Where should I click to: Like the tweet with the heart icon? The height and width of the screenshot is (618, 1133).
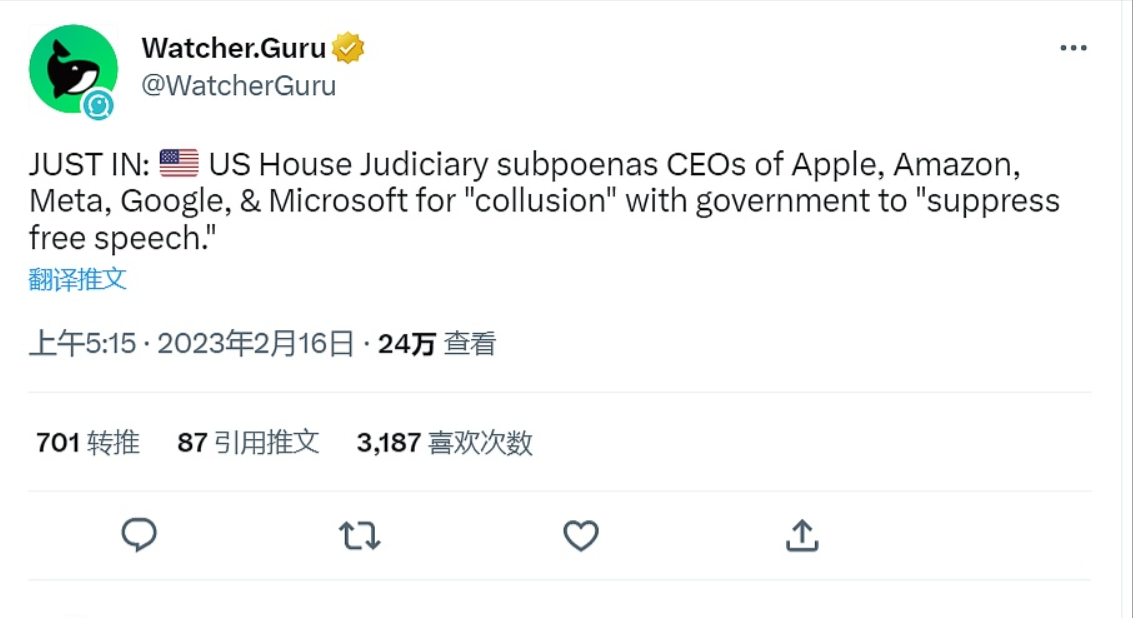tap(580, 536)
